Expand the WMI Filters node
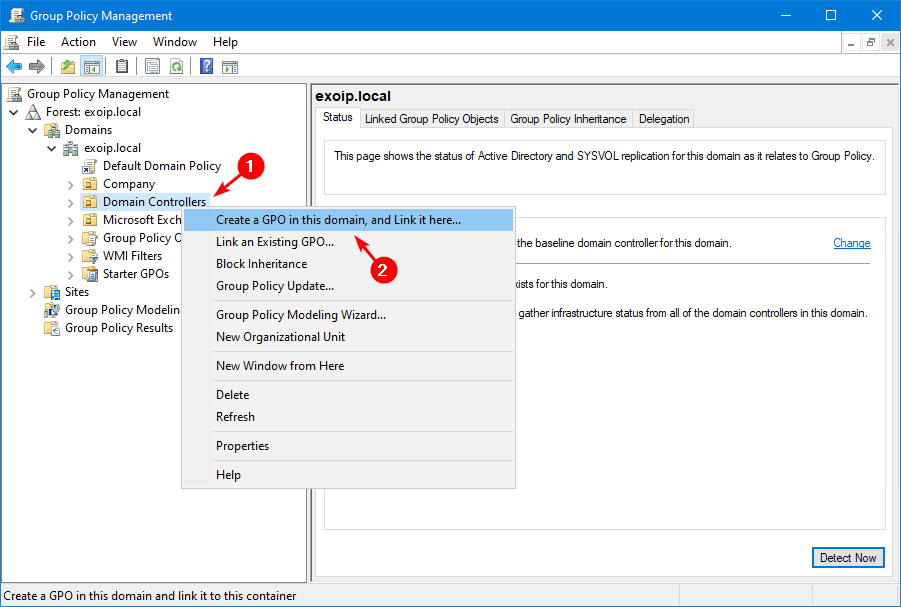The height and width of the screenshot is (607, 901). tap(71, 256)
